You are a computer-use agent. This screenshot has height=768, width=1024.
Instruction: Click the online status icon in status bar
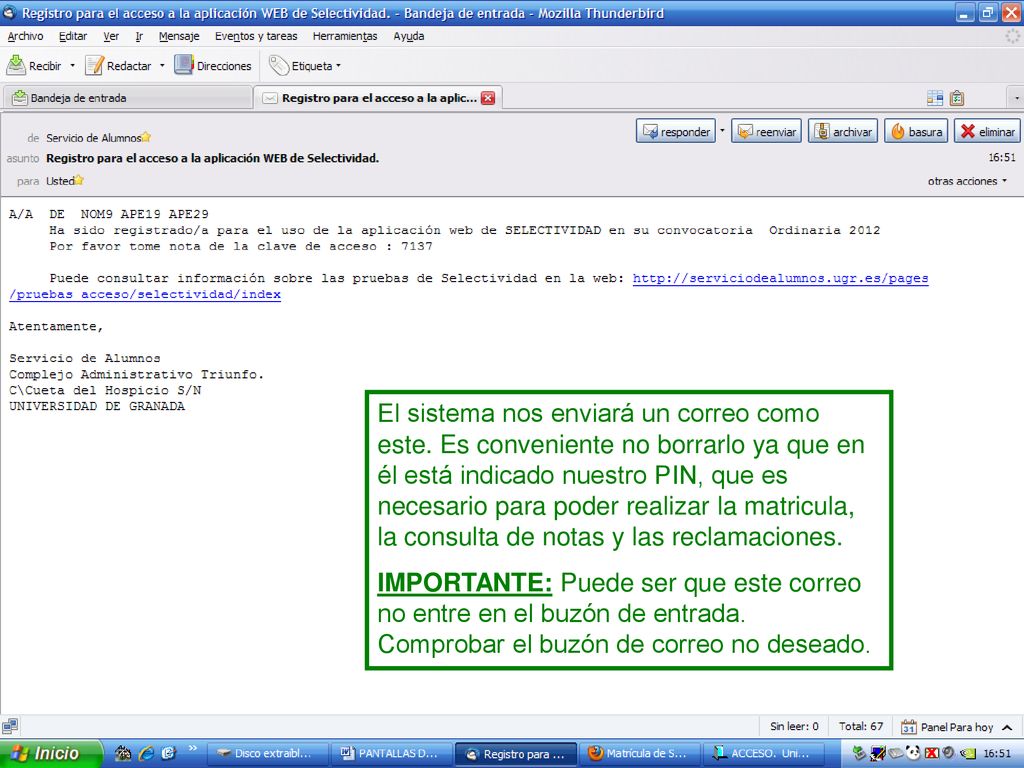[x=10, y=726]
